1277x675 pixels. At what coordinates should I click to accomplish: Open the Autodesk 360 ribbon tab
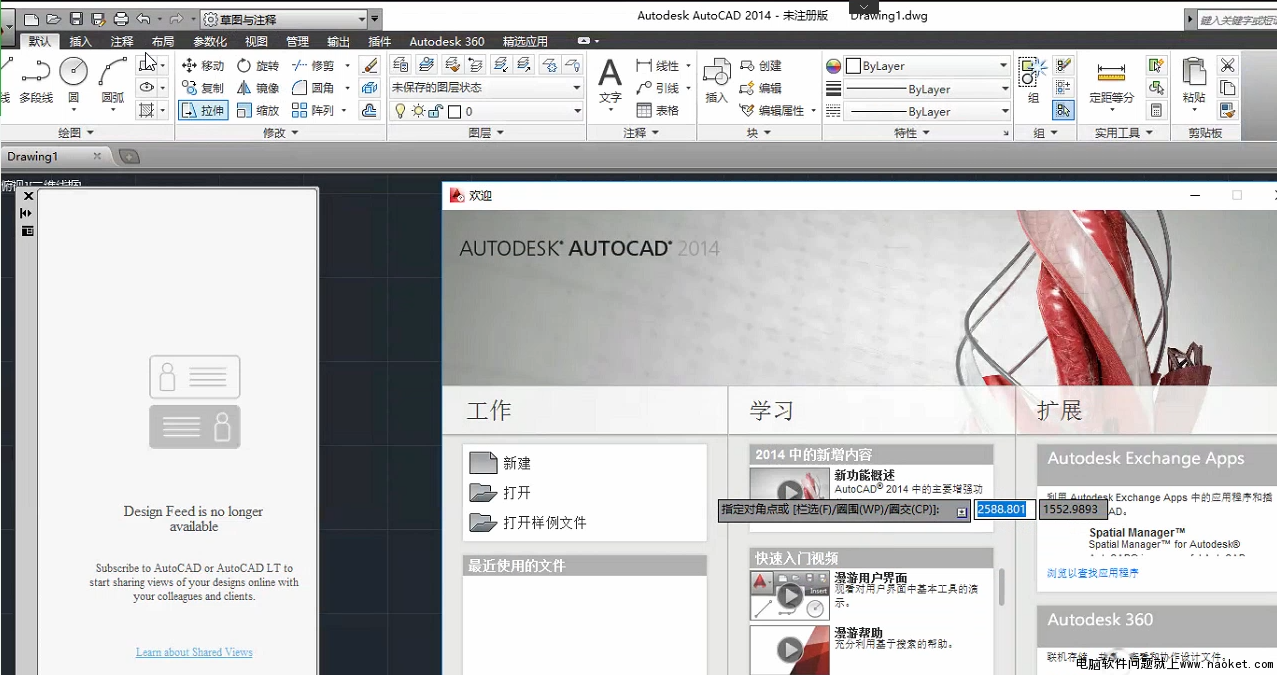coord(447,41)
